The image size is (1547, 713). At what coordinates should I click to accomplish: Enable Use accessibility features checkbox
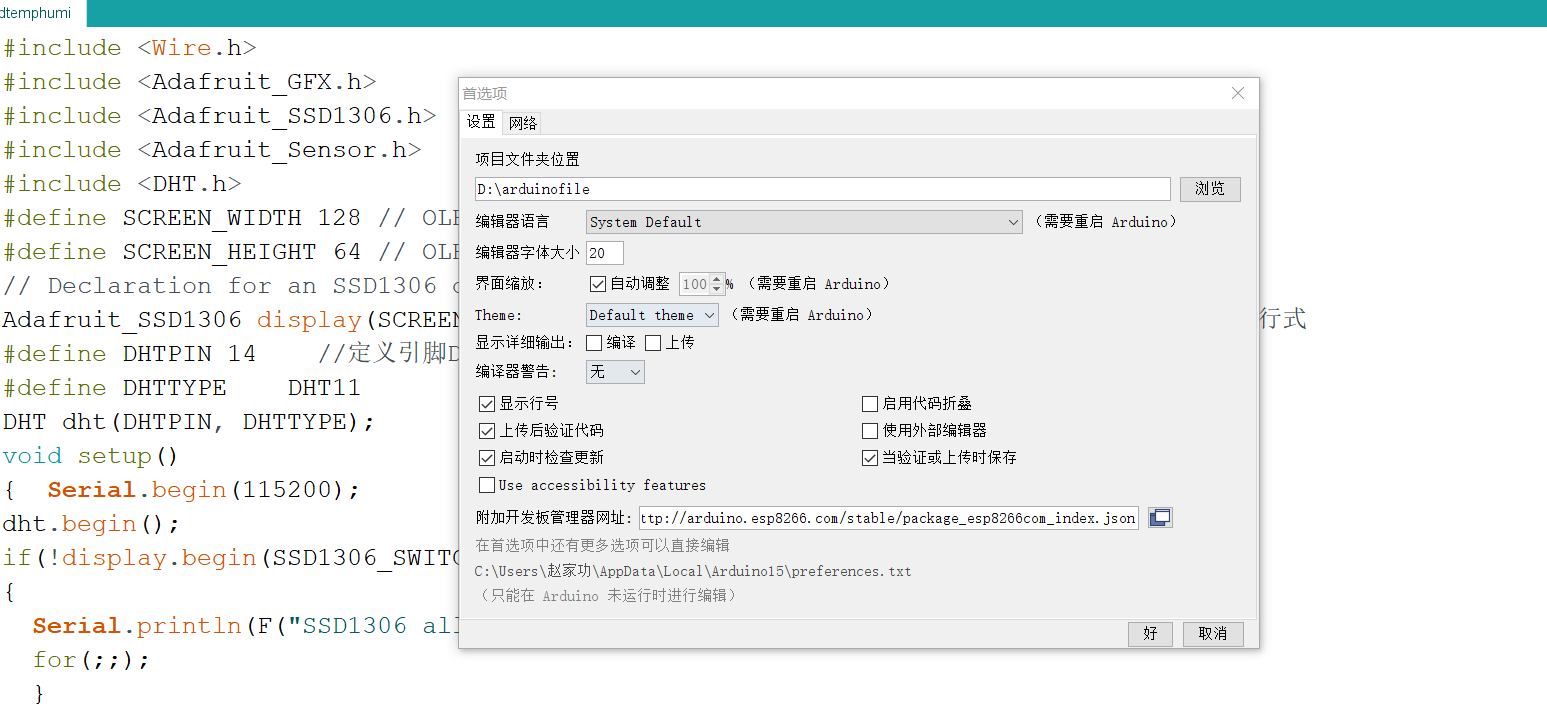487,485
